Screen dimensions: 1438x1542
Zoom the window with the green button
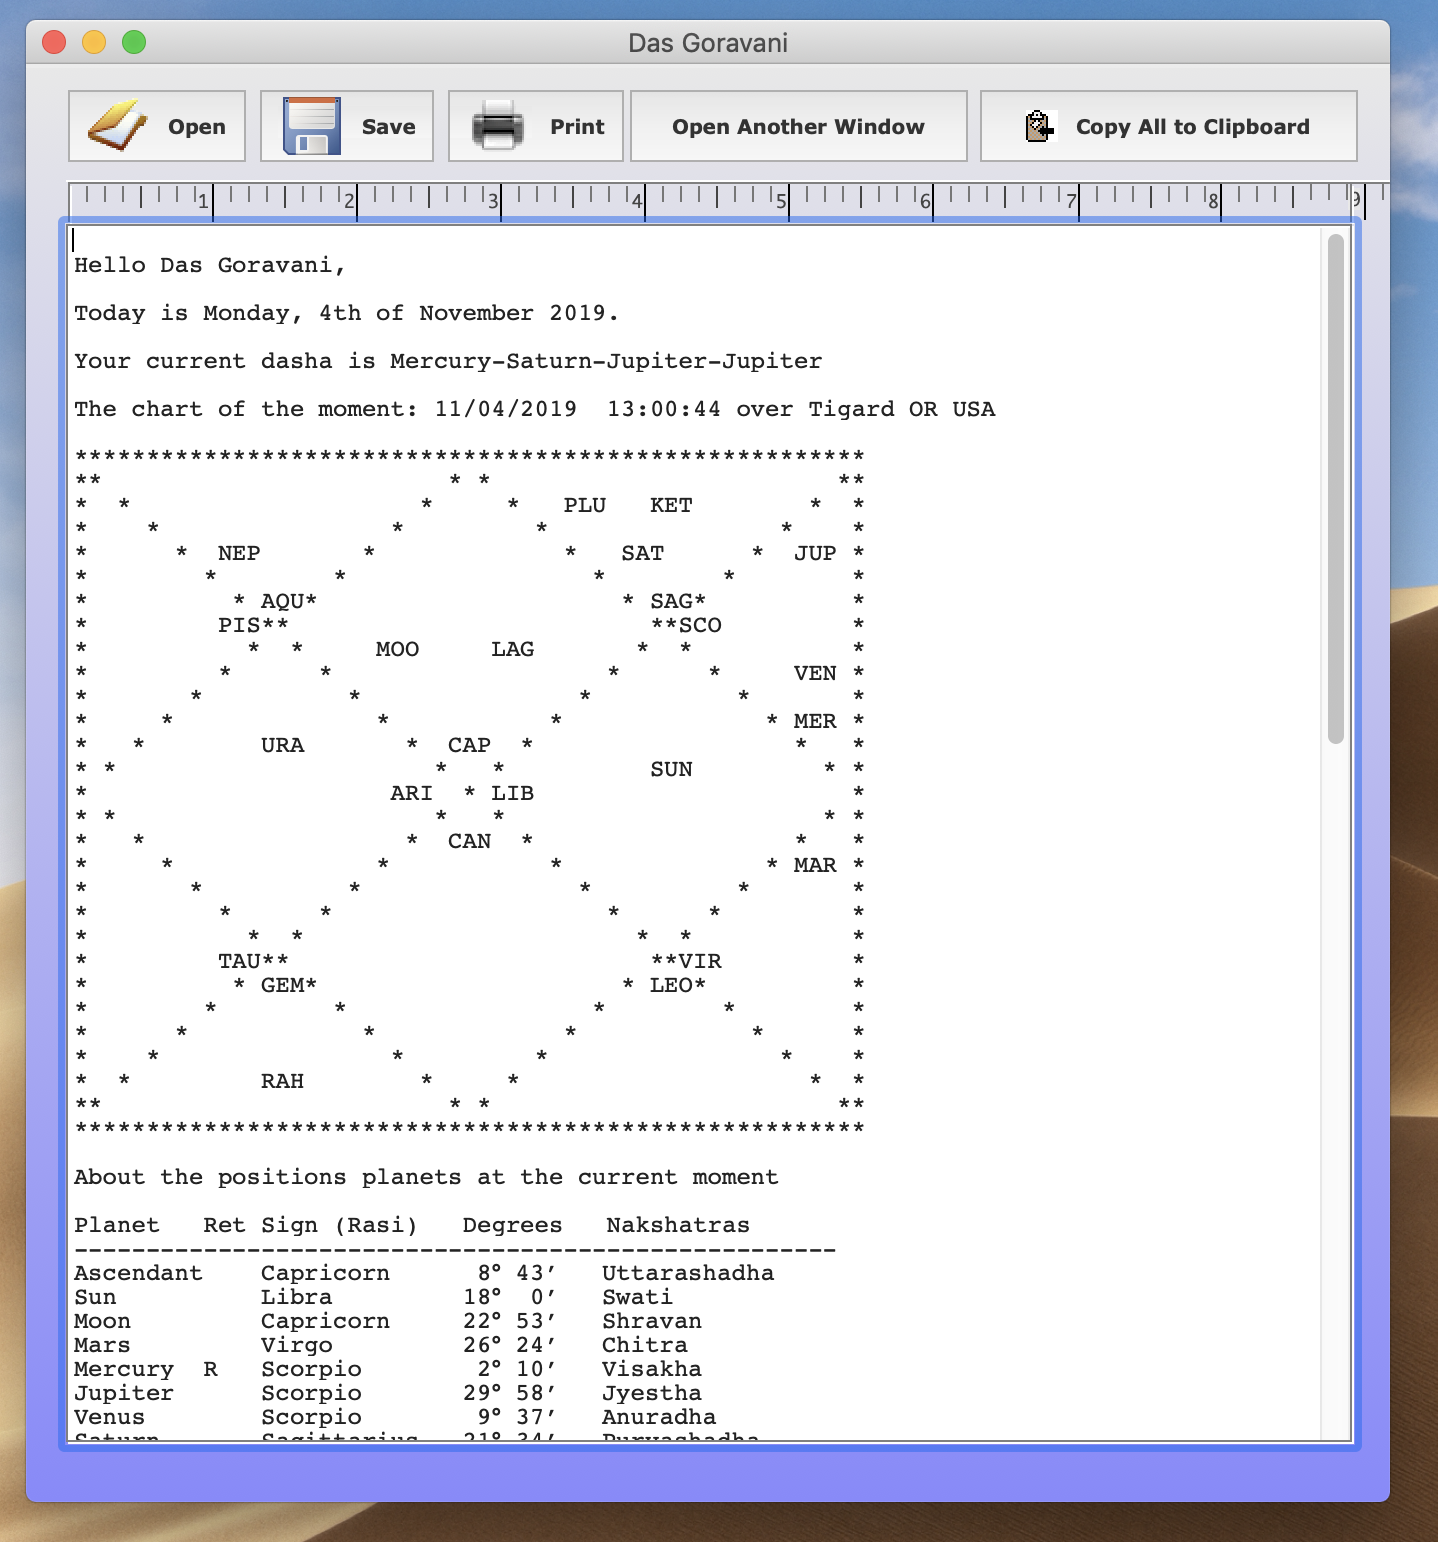point(134,42)
